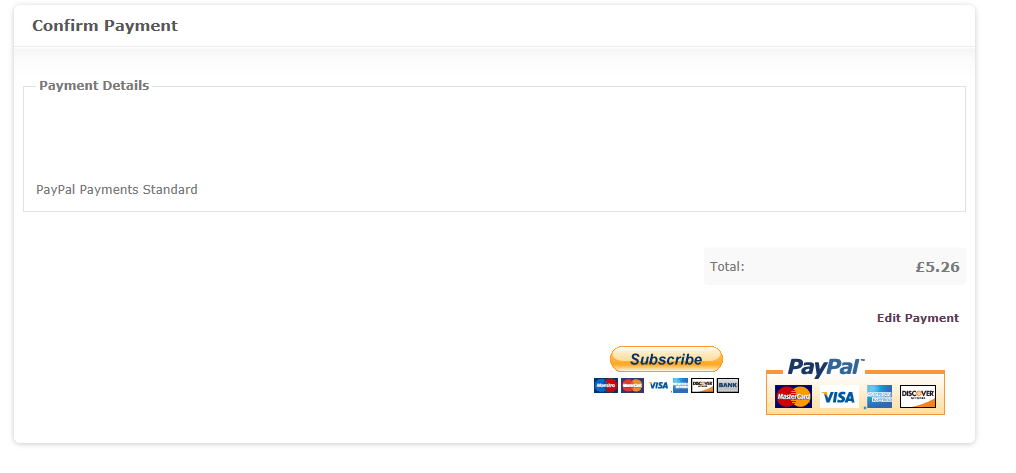Click the BANK icon under Subscribe
The image size is (1016, 473).
728,386
